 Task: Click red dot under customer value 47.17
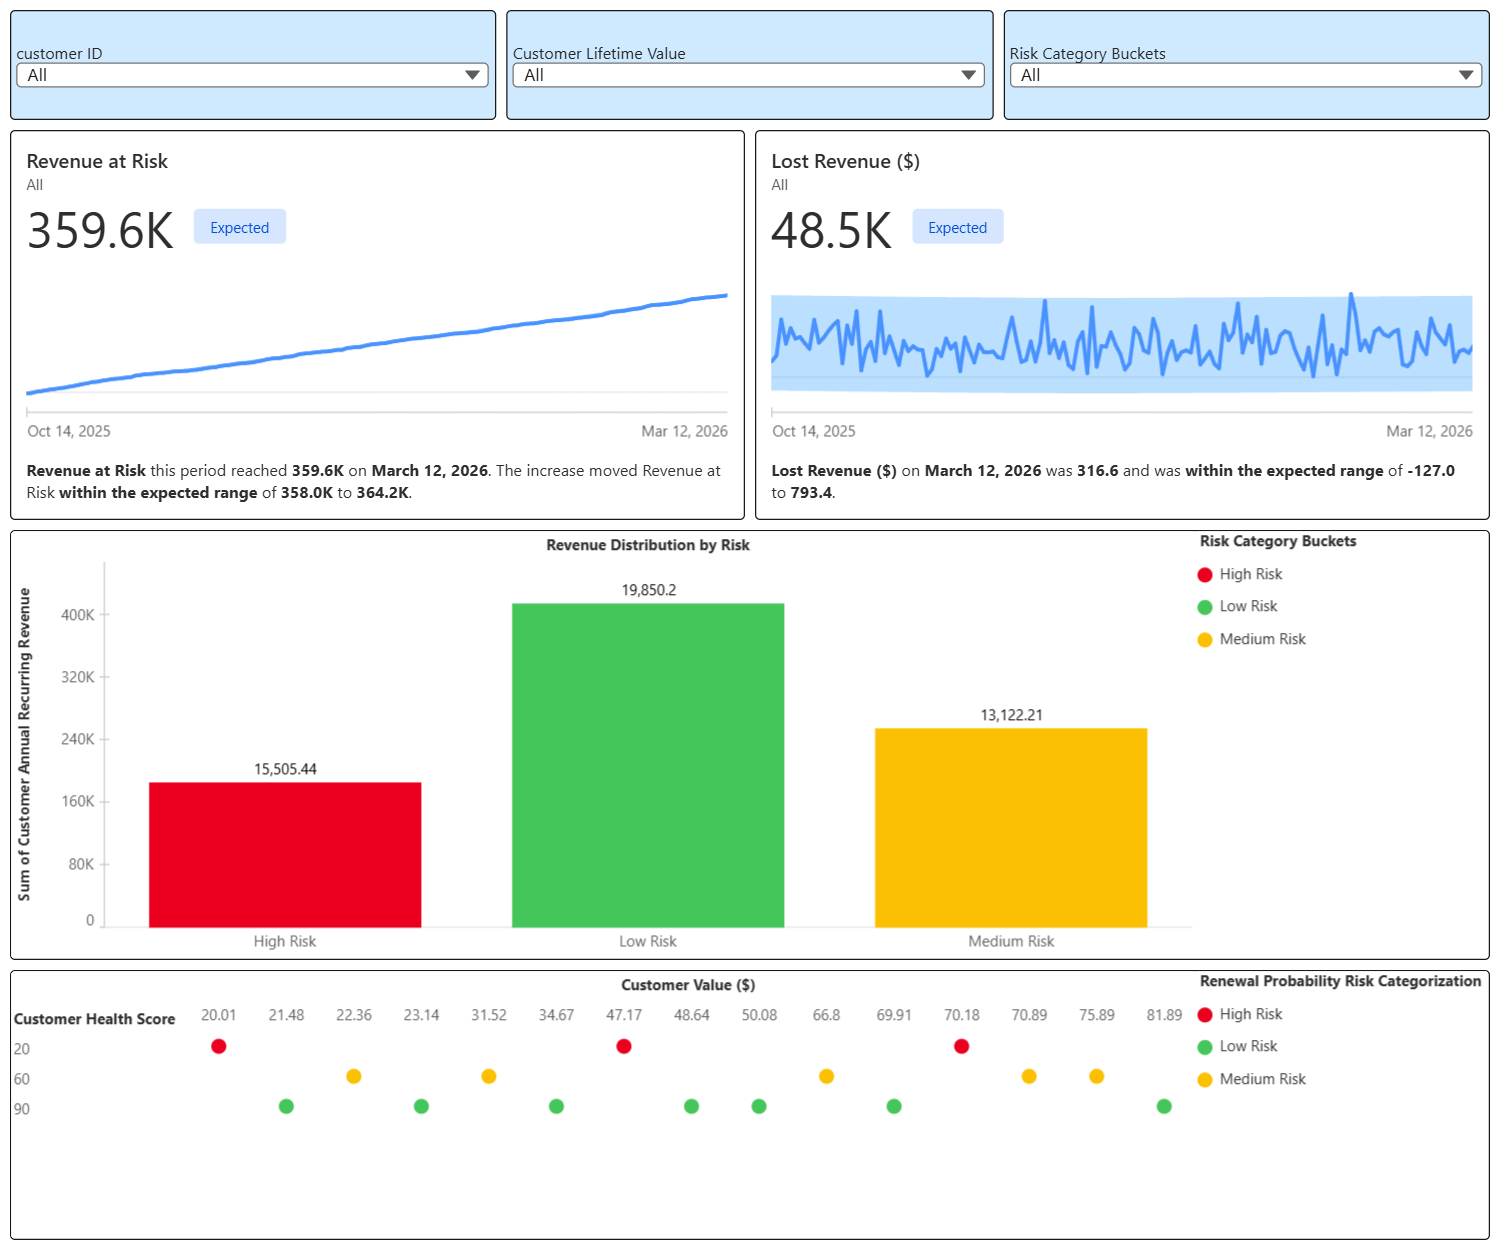(x=624, y=1046)
